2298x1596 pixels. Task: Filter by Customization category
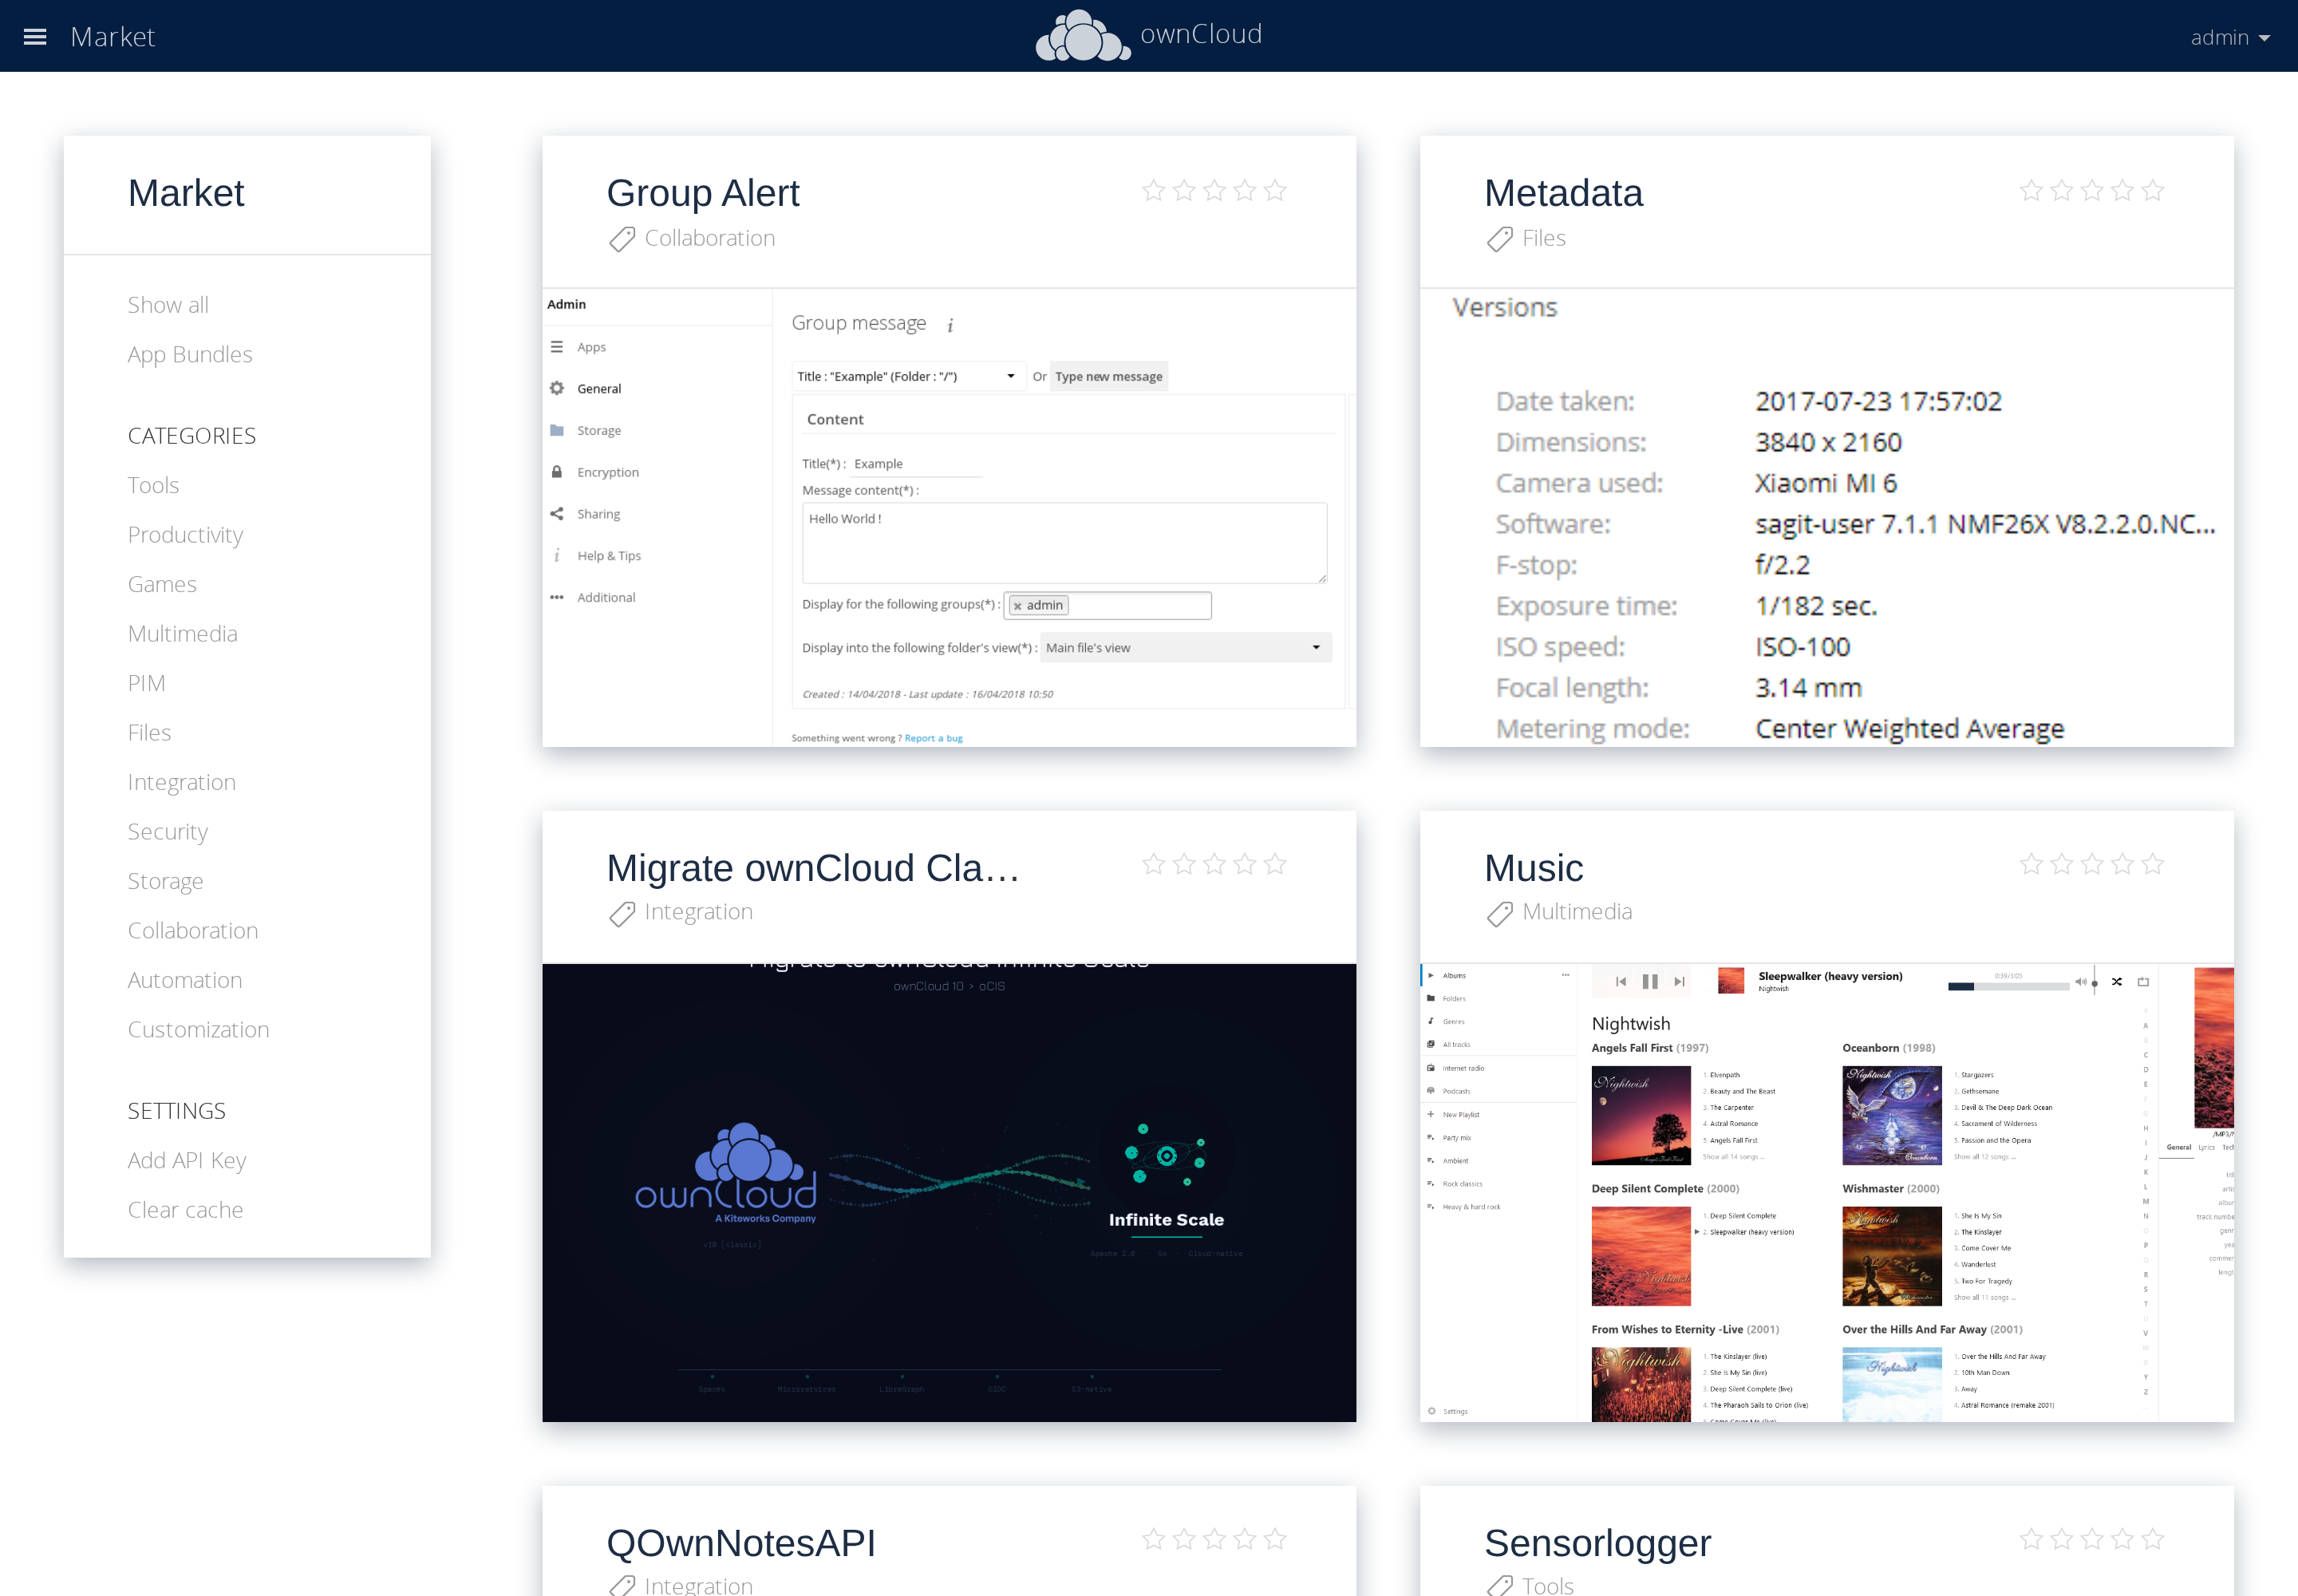(198, 1029)
